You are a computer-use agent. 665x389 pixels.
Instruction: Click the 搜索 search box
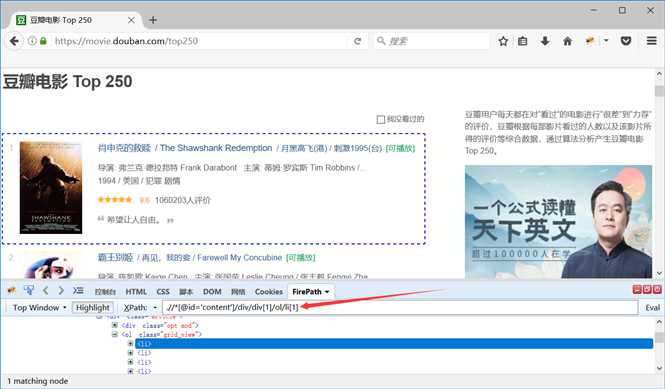click(431, 41)
